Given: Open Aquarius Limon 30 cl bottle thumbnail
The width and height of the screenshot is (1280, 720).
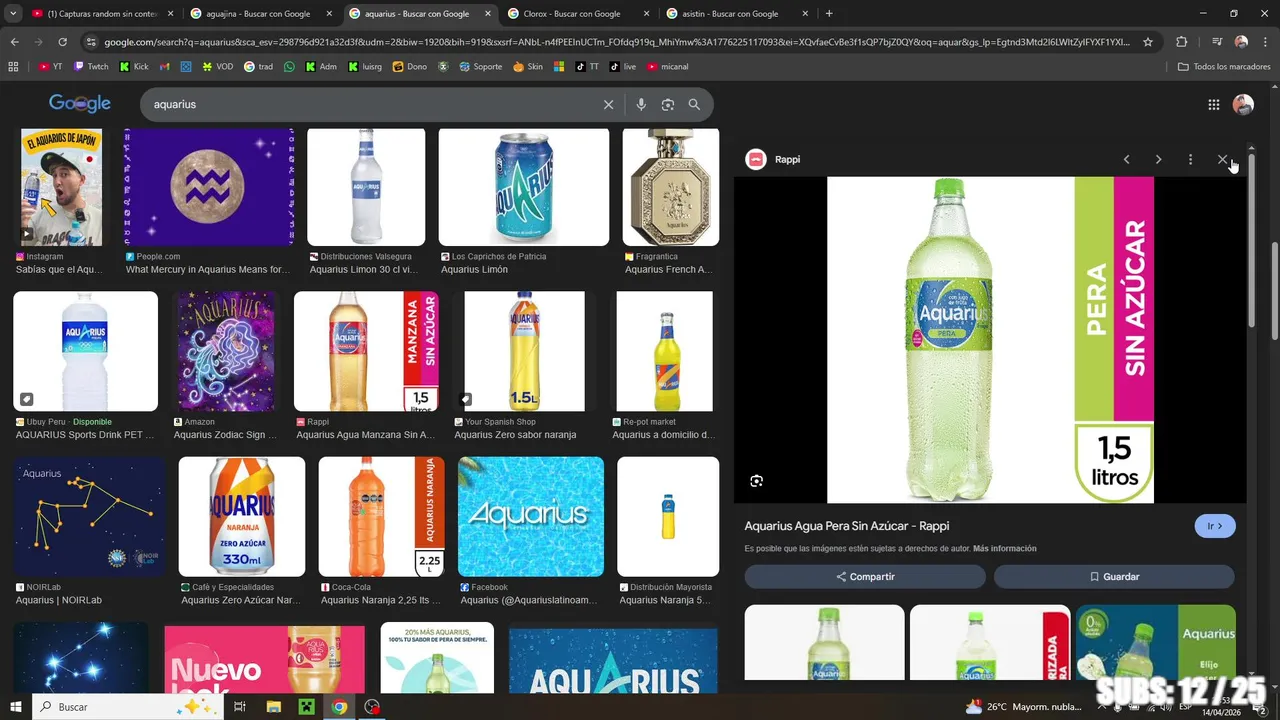Looking at the screenshot, I should (366, 187).
